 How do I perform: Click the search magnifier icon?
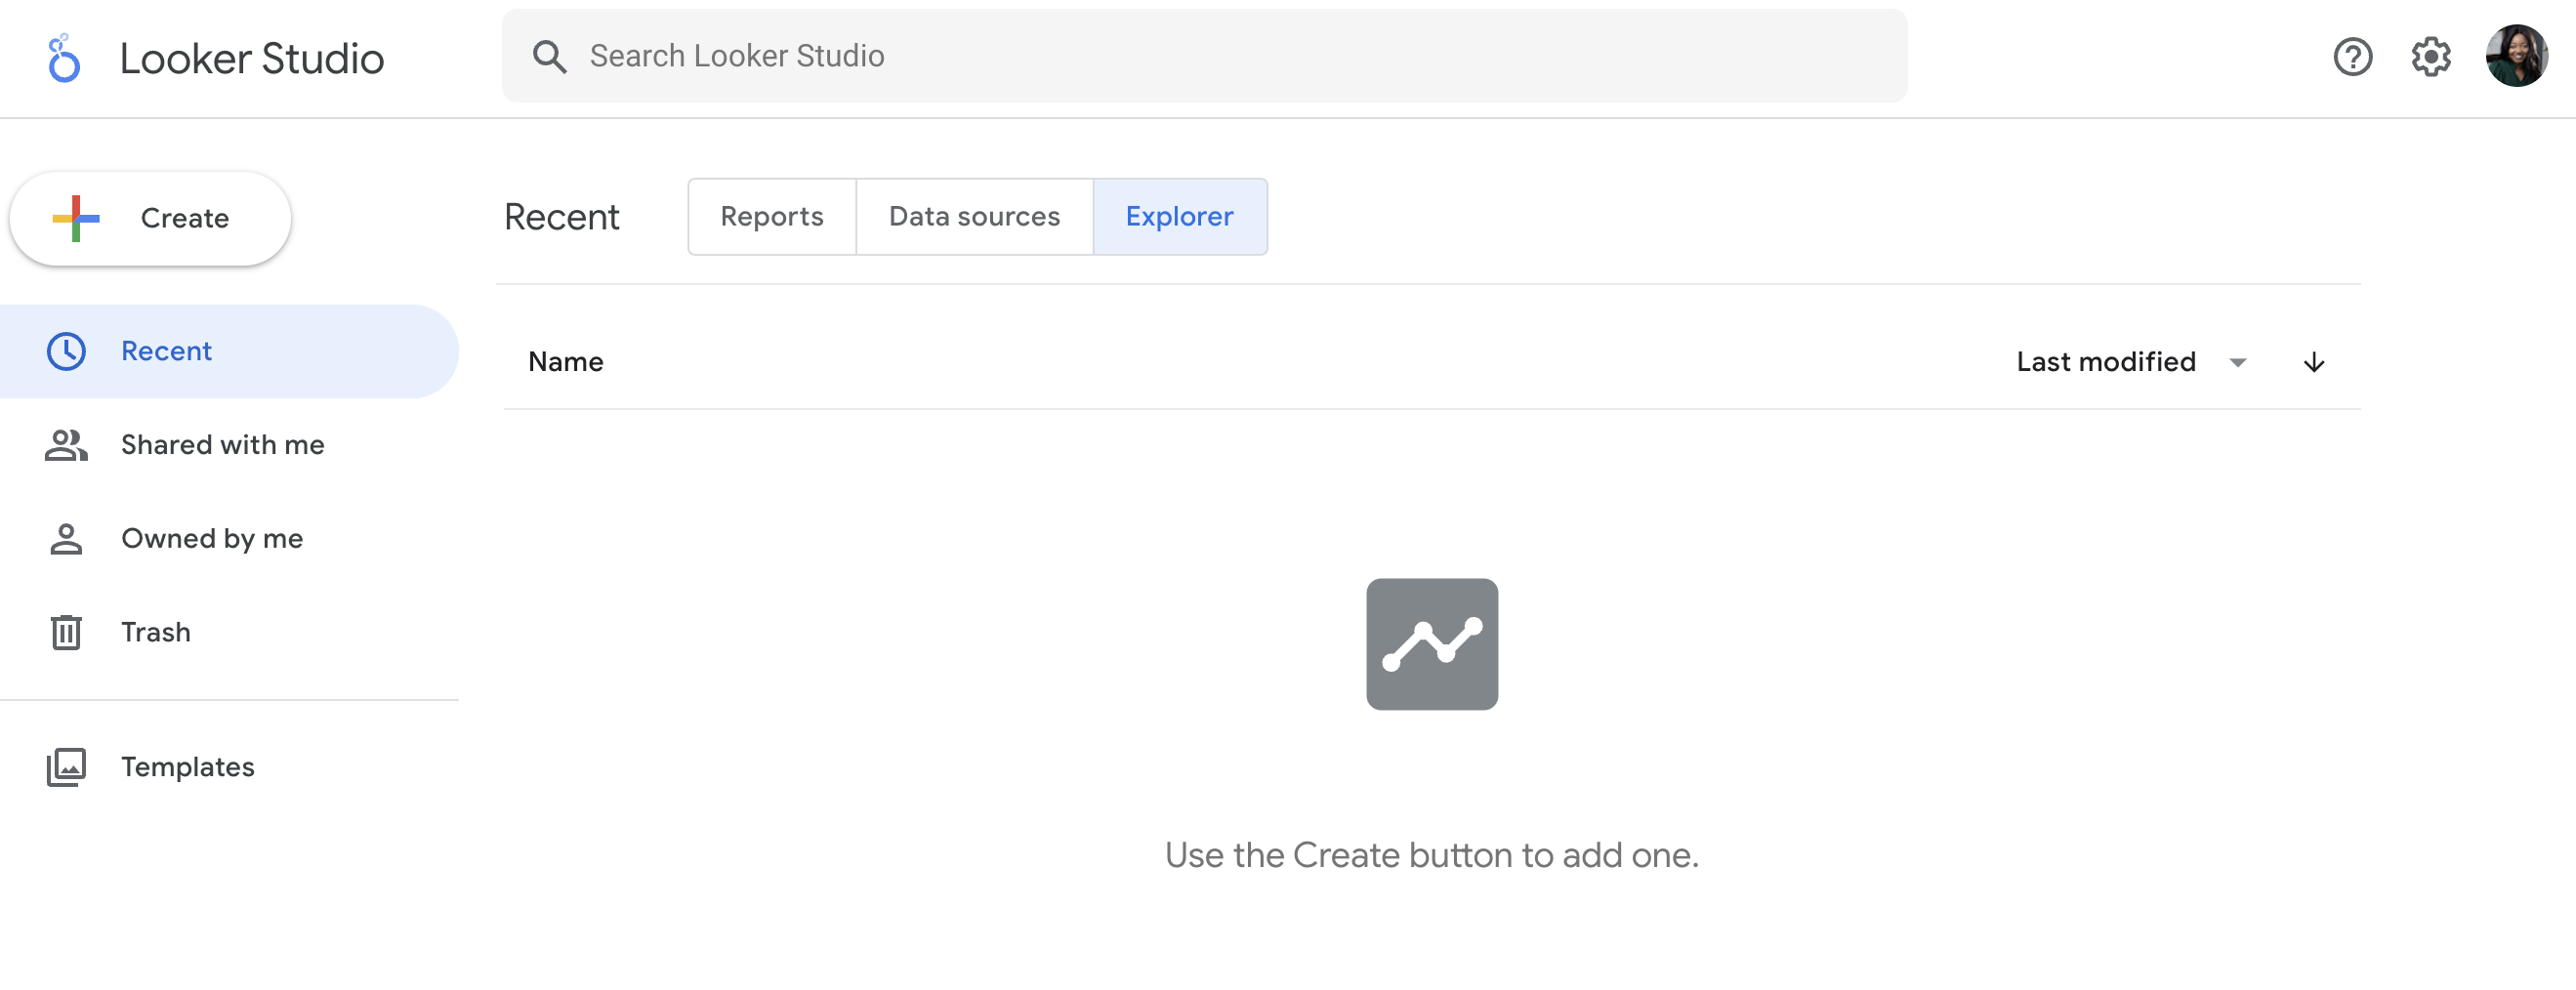click(x=549, y=57)
